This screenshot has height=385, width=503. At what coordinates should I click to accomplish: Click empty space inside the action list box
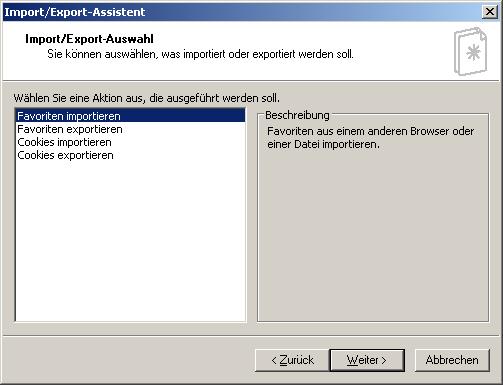pyautogui.click(x=130, y=240)
